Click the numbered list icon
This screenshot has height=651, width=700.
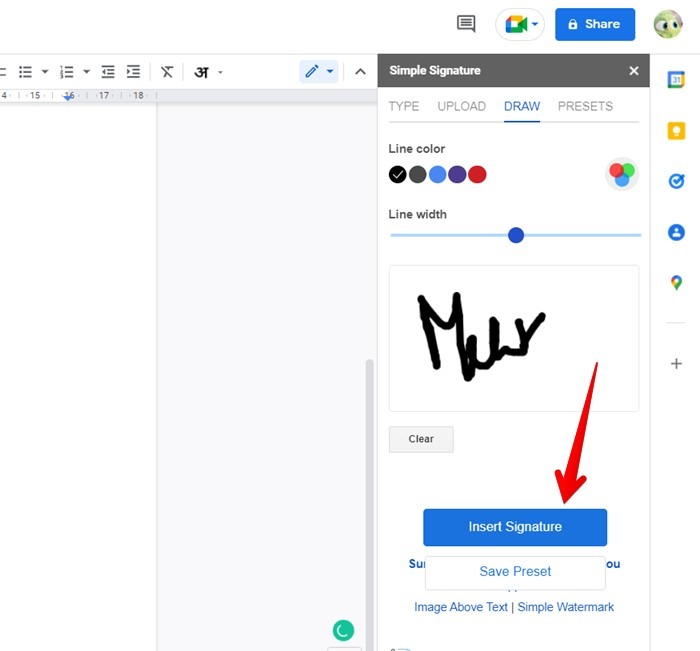67,72
